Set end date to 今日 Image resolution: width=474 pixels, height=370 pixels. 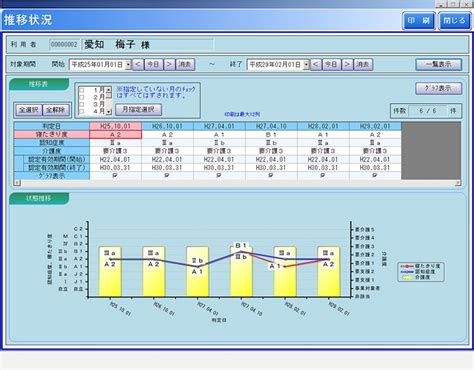[x=332, y=64]
